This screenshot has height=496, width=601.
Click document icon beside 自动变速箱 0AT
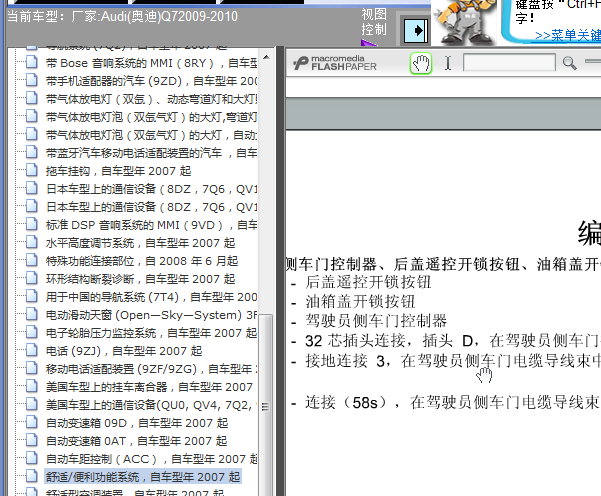point(32,440)
